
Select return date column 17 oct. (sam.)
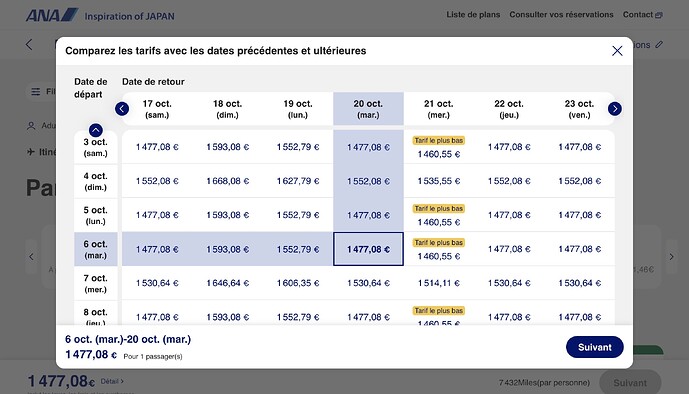tap(157, 109)
